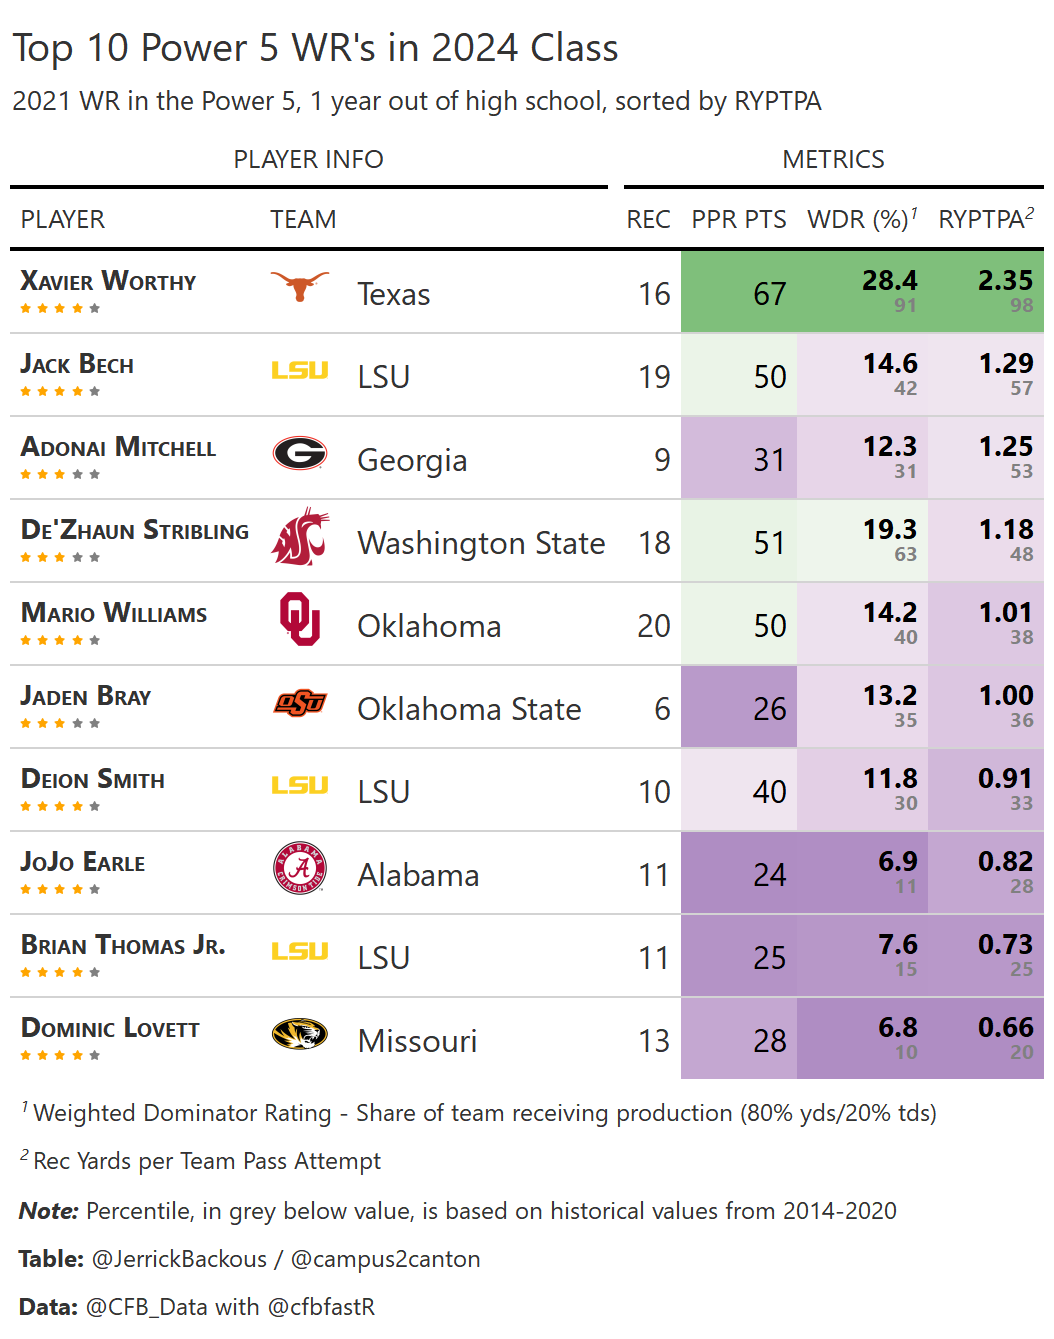
Task: Click the Oklahoma Sooners OU logo
Action: (x=300, y=619)
